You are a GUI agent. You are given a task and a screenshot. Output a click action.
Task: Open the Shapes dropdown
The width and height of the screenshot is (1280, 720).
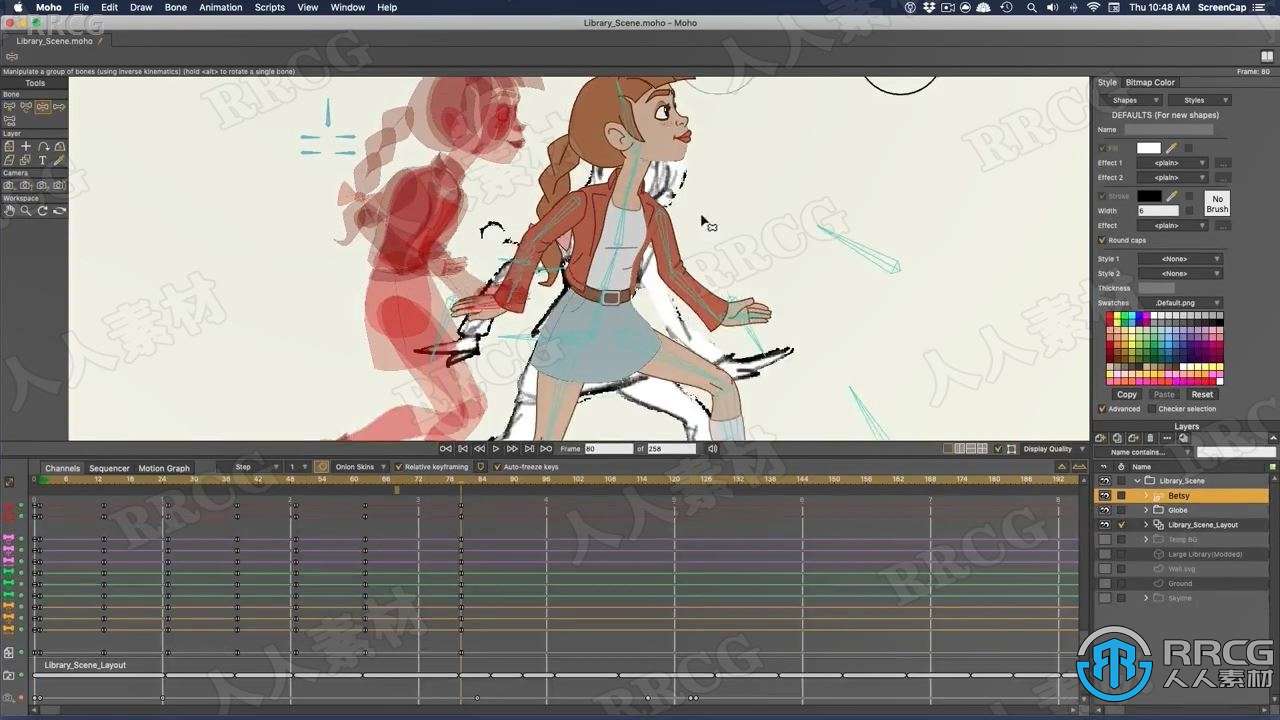pyautogui.click(x=1130, y=100)
